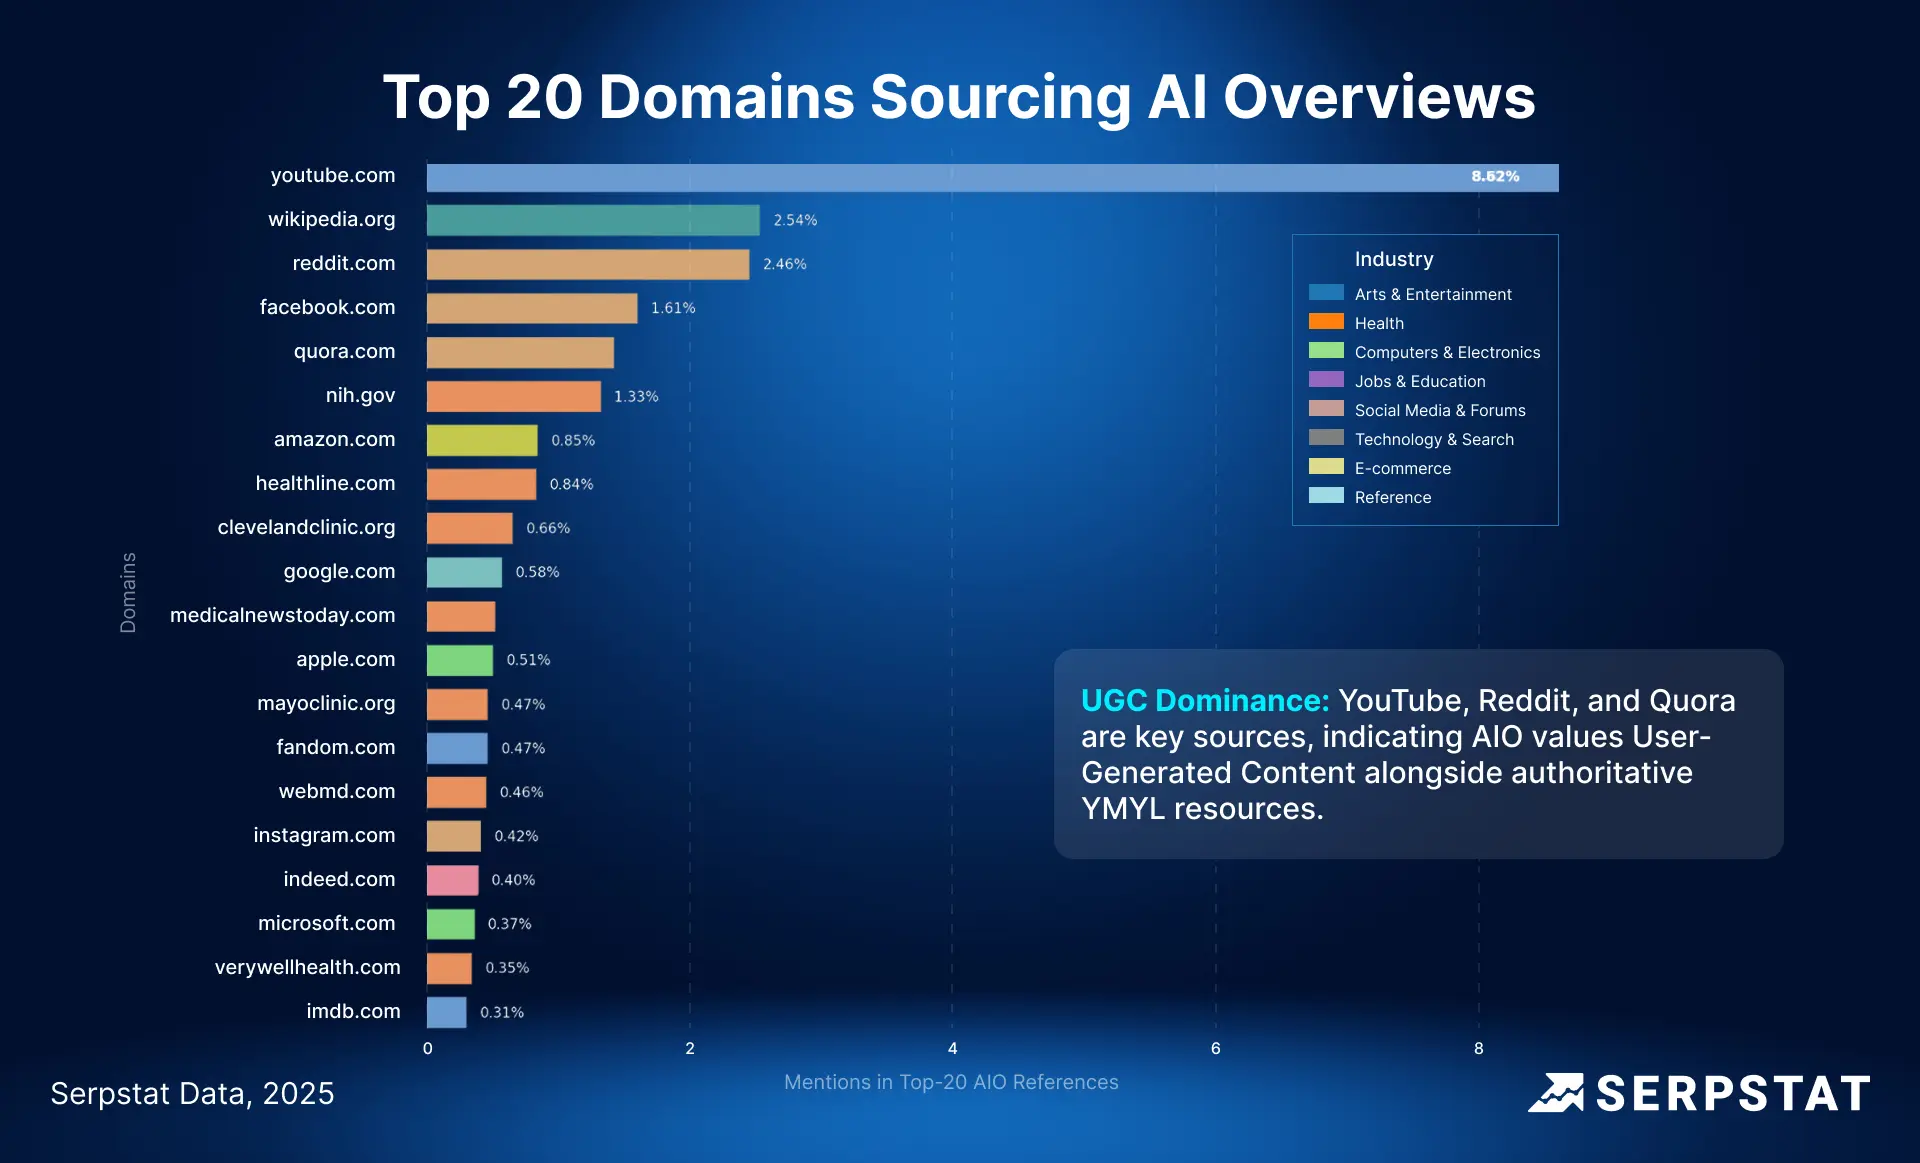Image resolution: width=1920 pixels, height=1163 pixels.
Task: Select the Computers & Electronics legend swatch
Action: (1327, 351)
